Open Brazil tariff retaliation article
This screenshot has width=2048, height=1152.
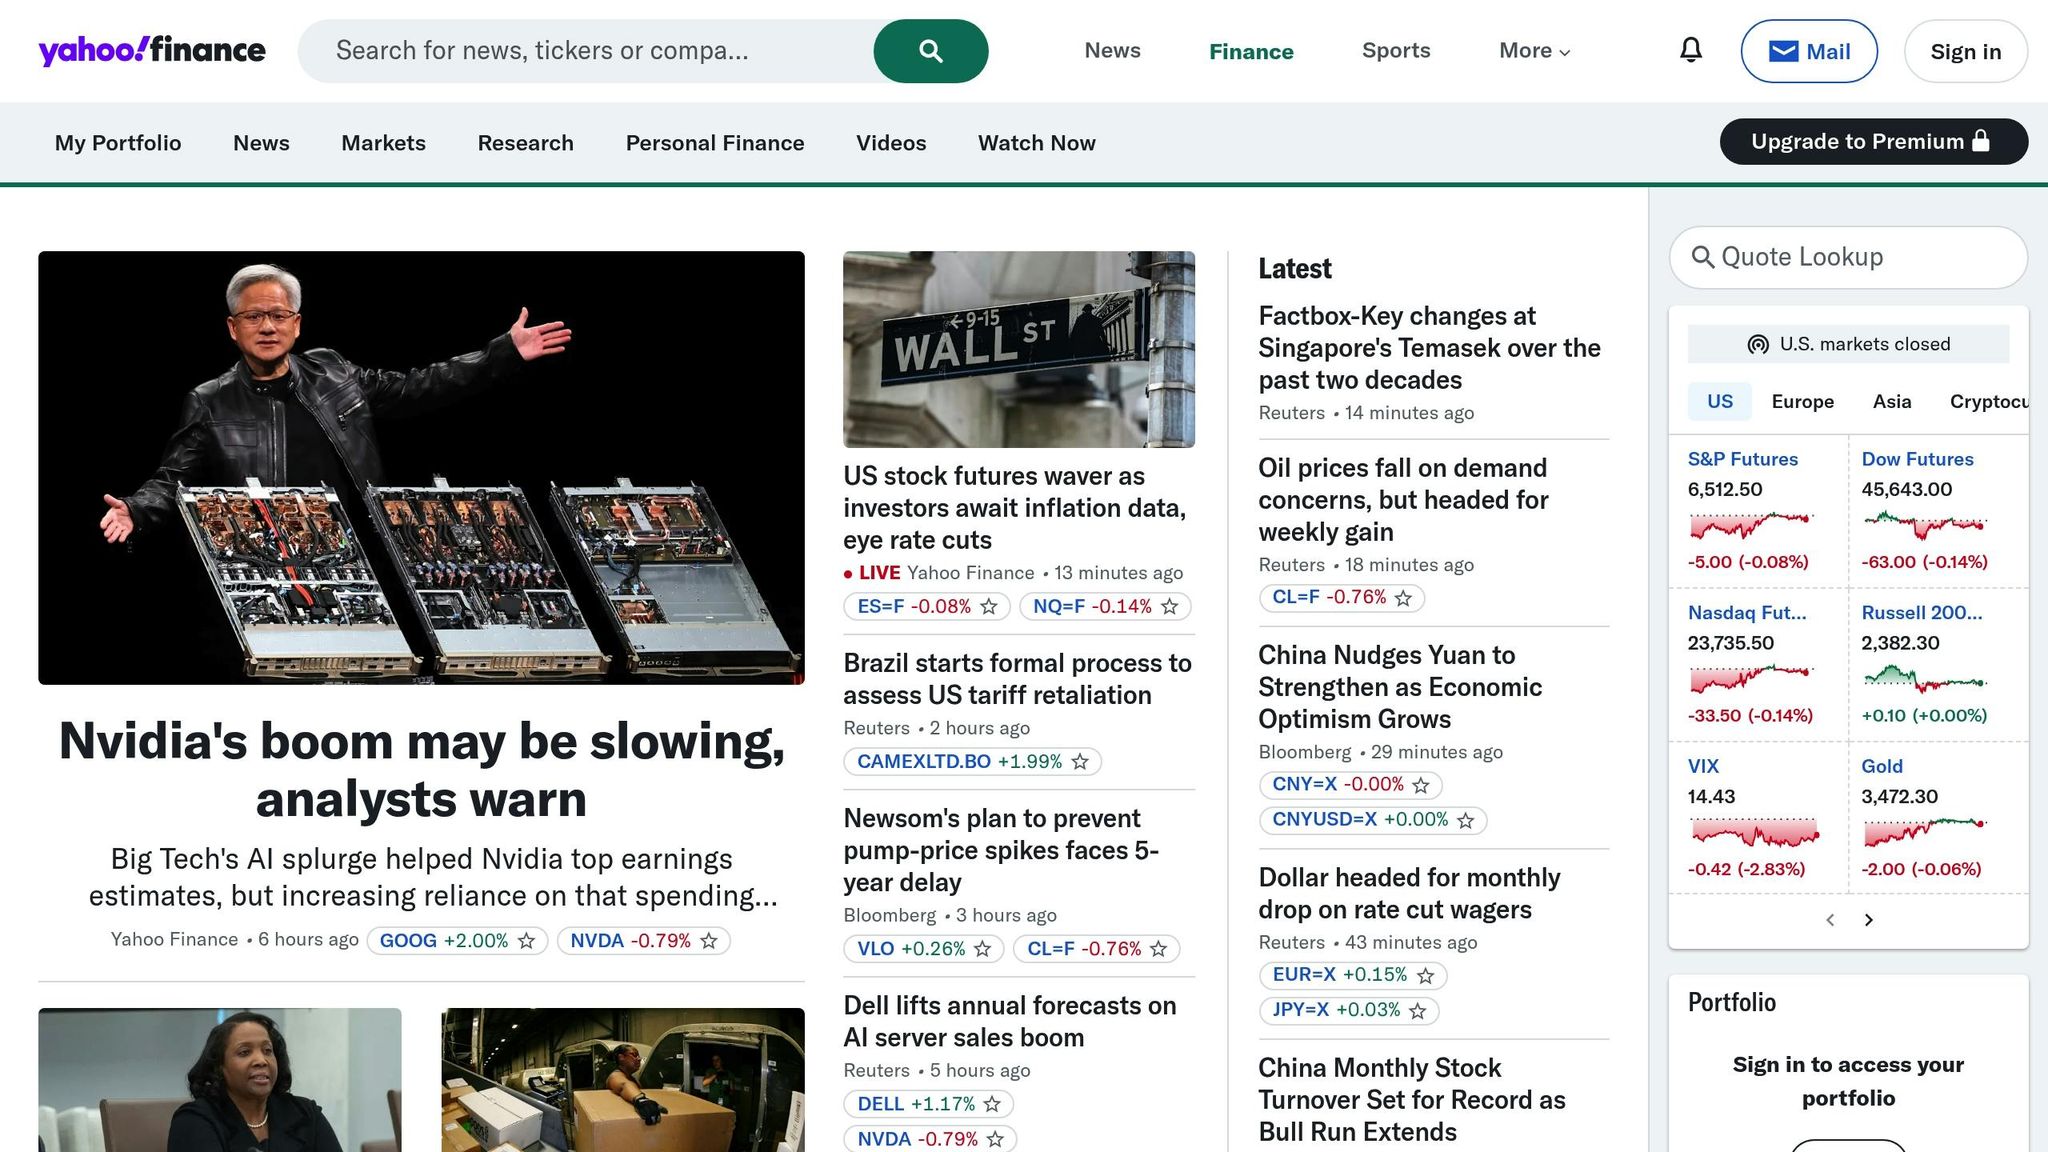[1017, 679]
